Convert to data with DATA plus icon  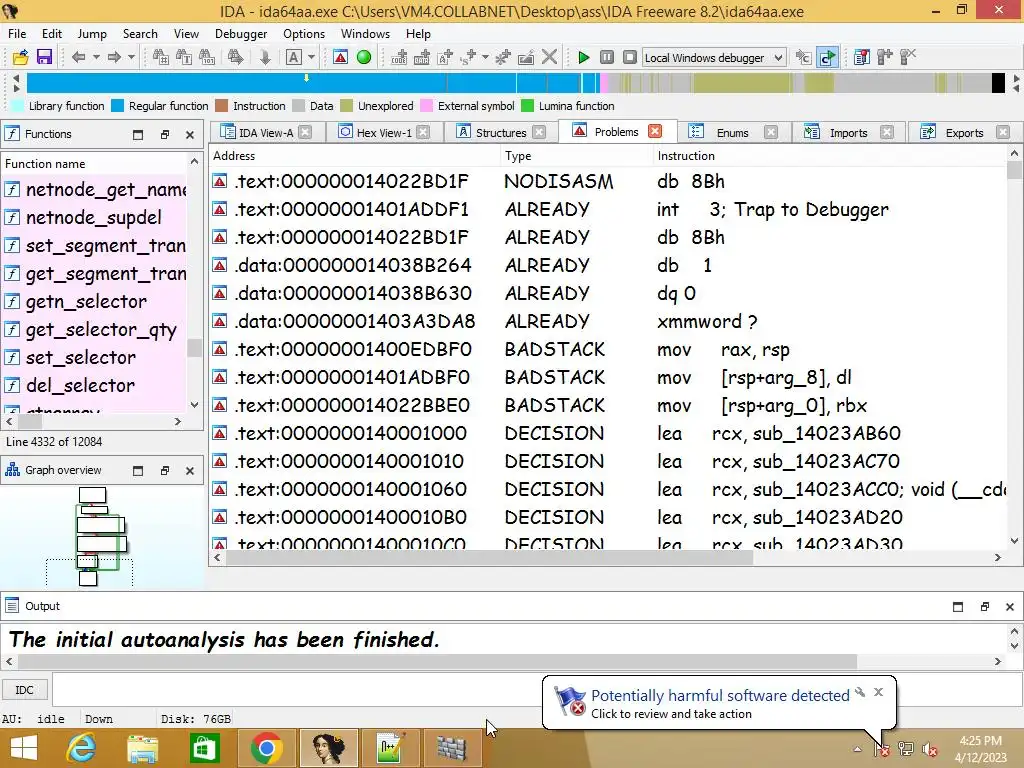pyautogui.click(x=422, y=57)
